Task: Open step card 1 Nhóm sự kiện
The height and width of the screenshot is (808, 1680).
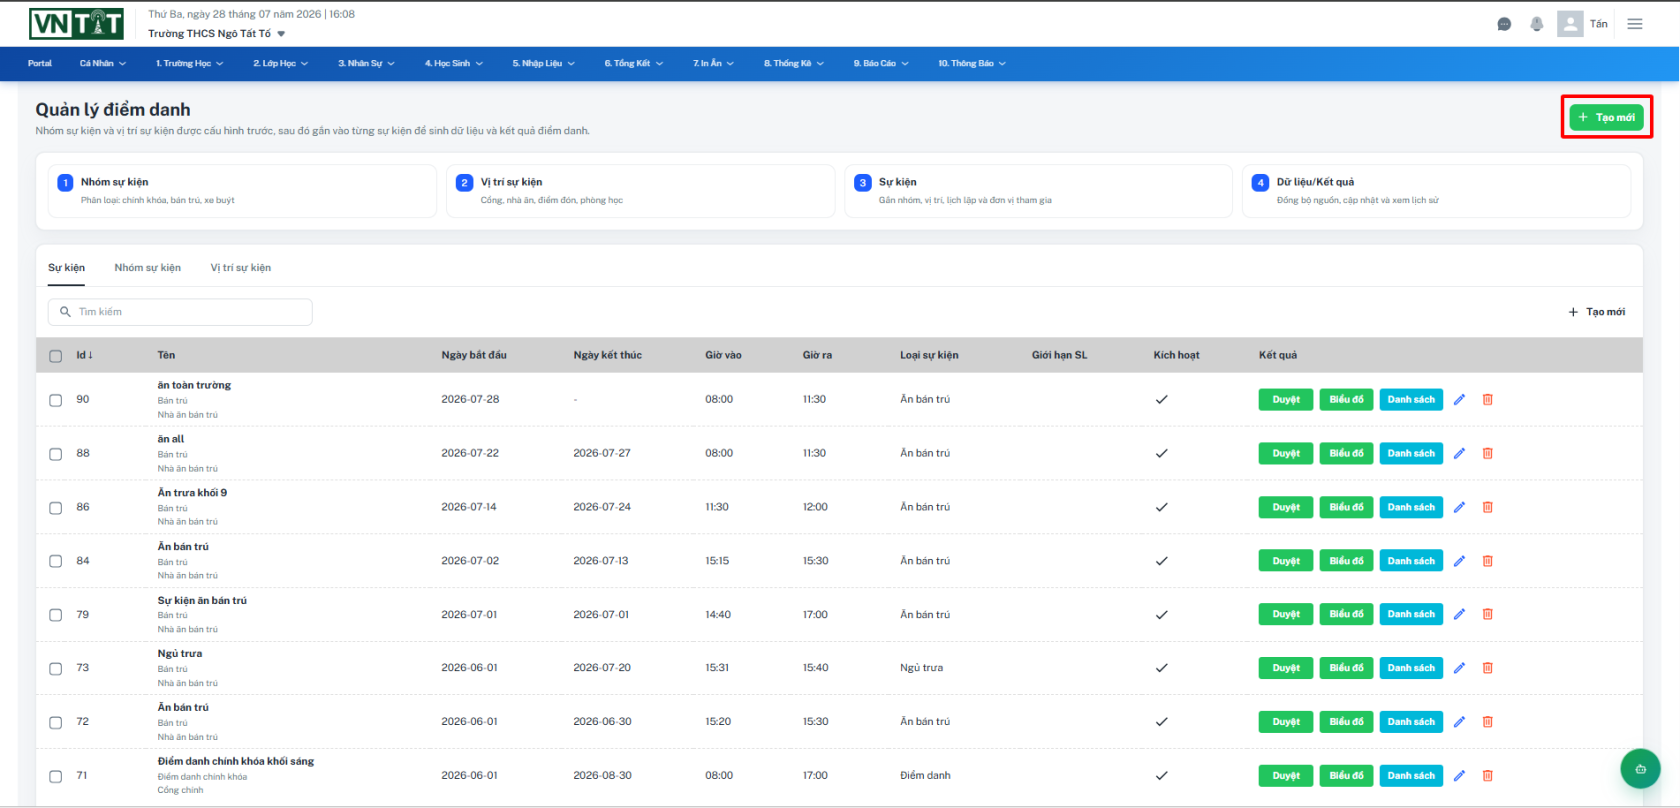Action: click(x=242, y=191)
